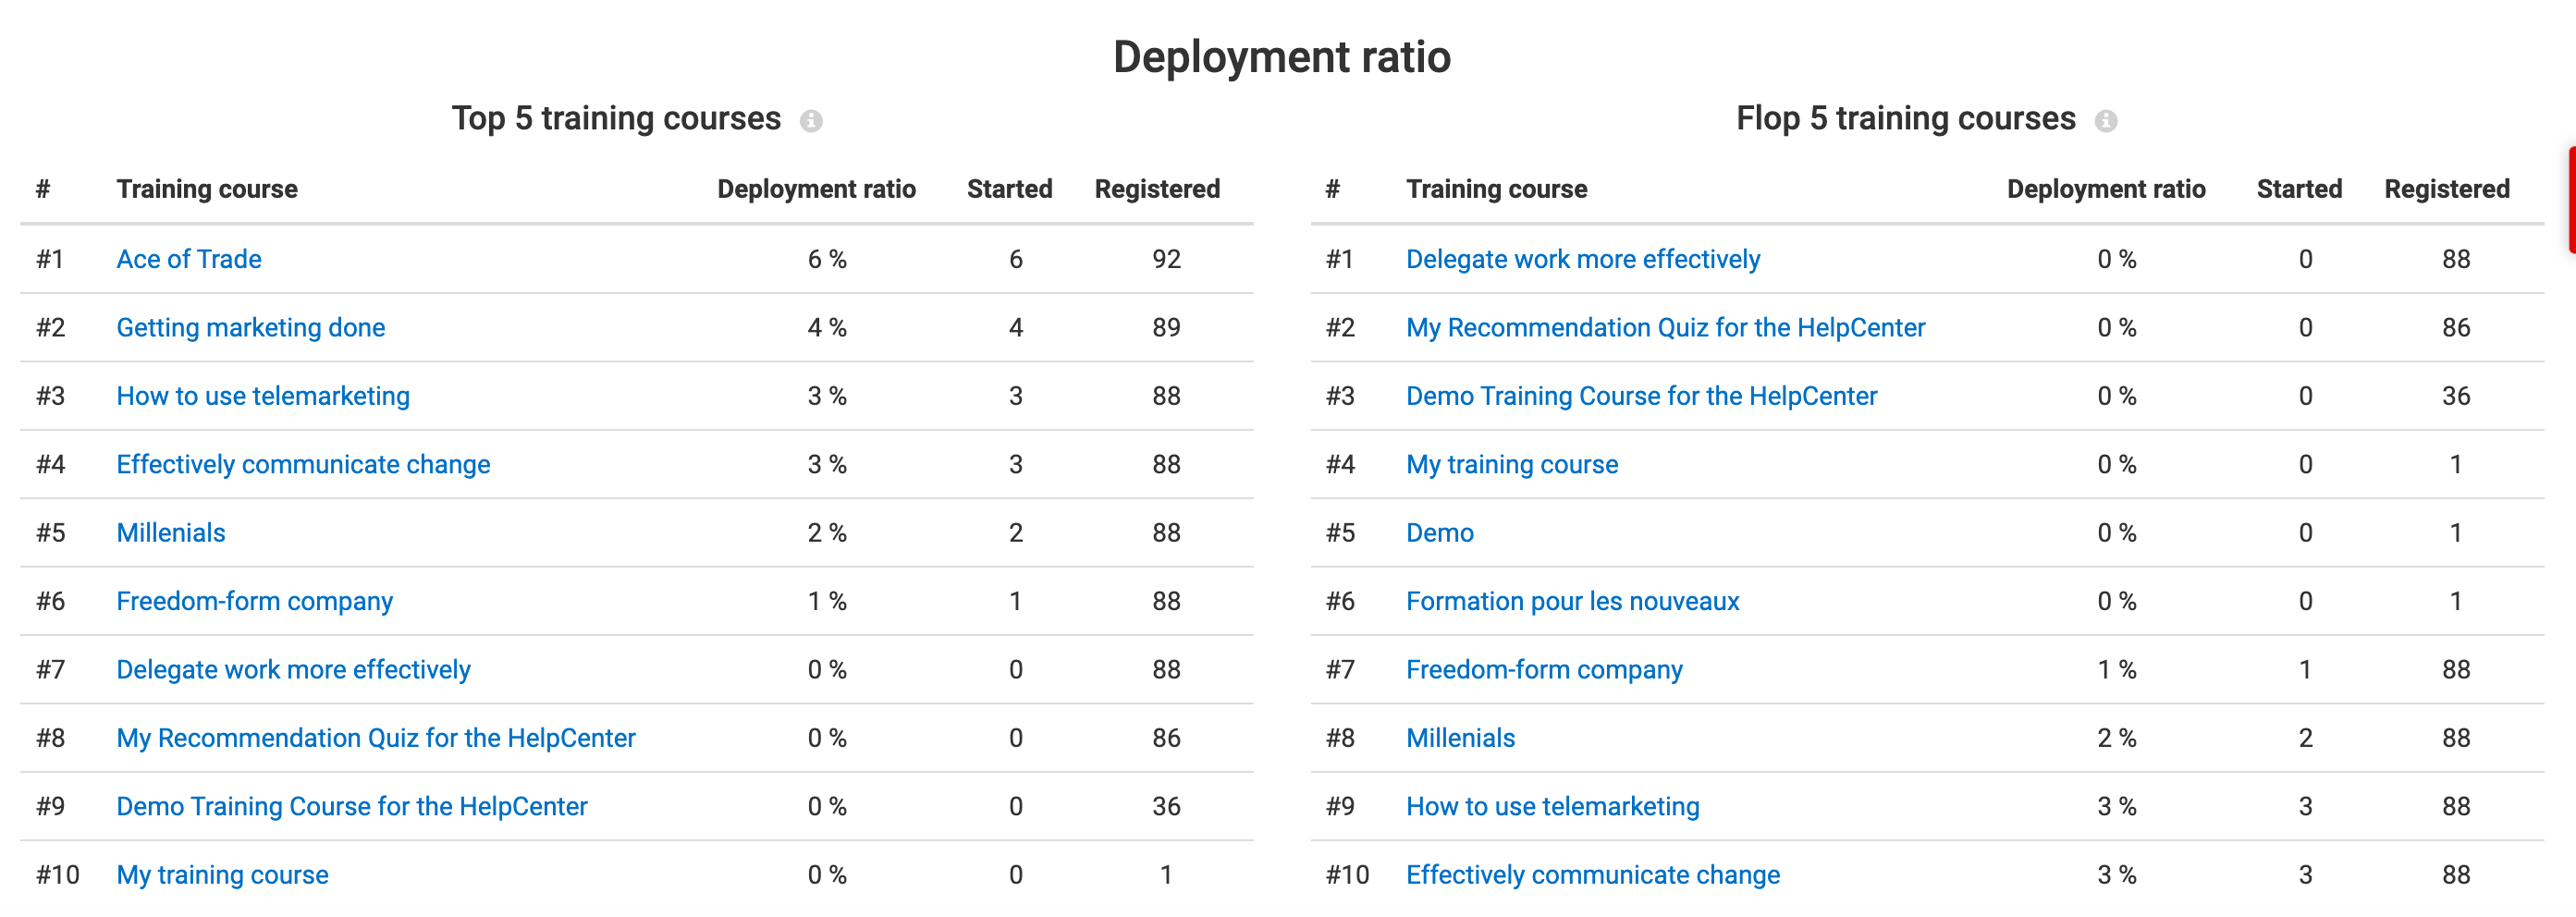2576x917 pixels.
Task: Click info icon beside Top 5 training courses
Action: coord(811,121)
